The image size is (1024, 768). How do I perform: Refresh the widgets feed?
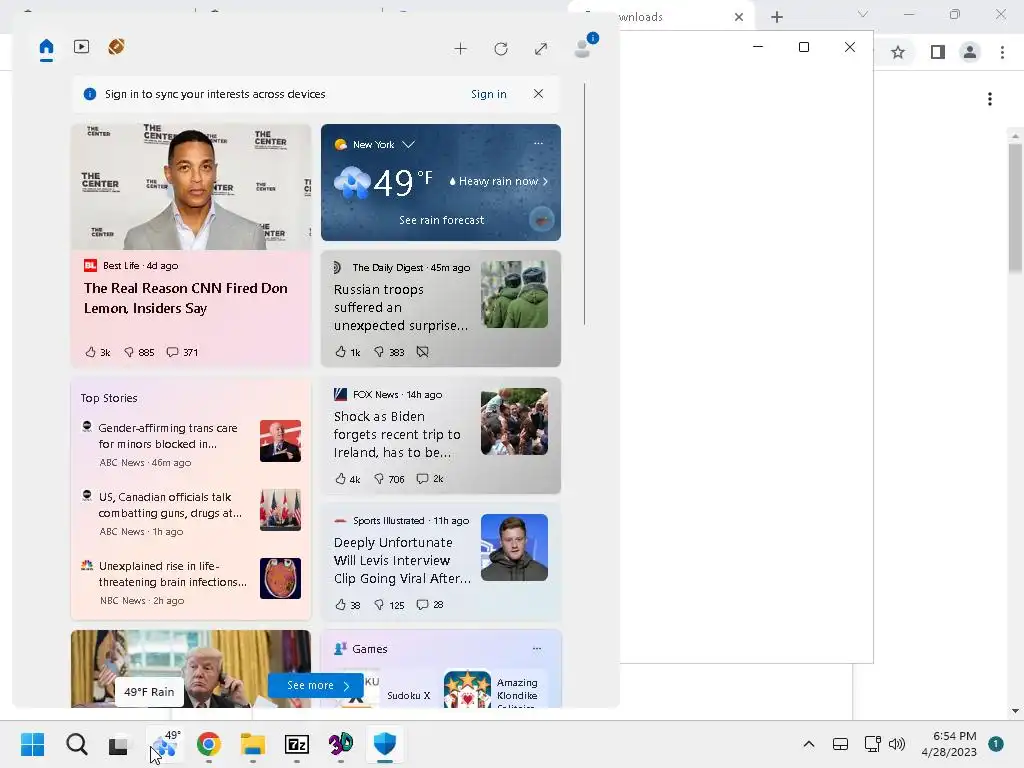(501, 48)
